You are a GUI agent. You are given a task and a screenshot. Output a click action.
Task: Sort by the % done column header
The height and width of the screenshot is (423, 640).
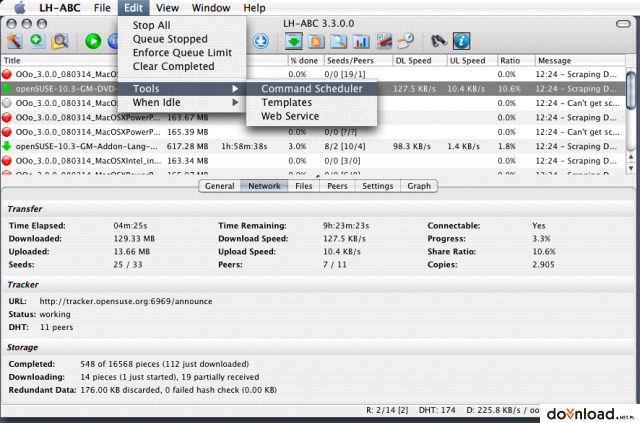(x=306, y=60)
